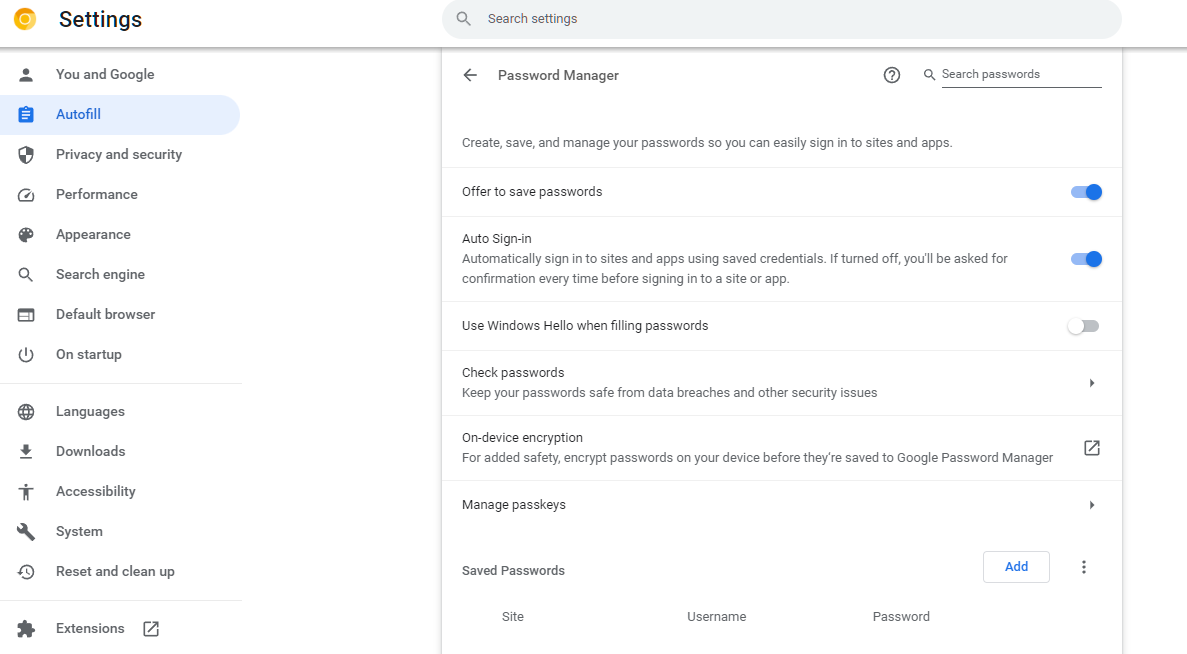Screen dimensions: 1187x654
Task: Enable the Windows Hello toggle for filling passwords
Action: [x=1083, y=326]
